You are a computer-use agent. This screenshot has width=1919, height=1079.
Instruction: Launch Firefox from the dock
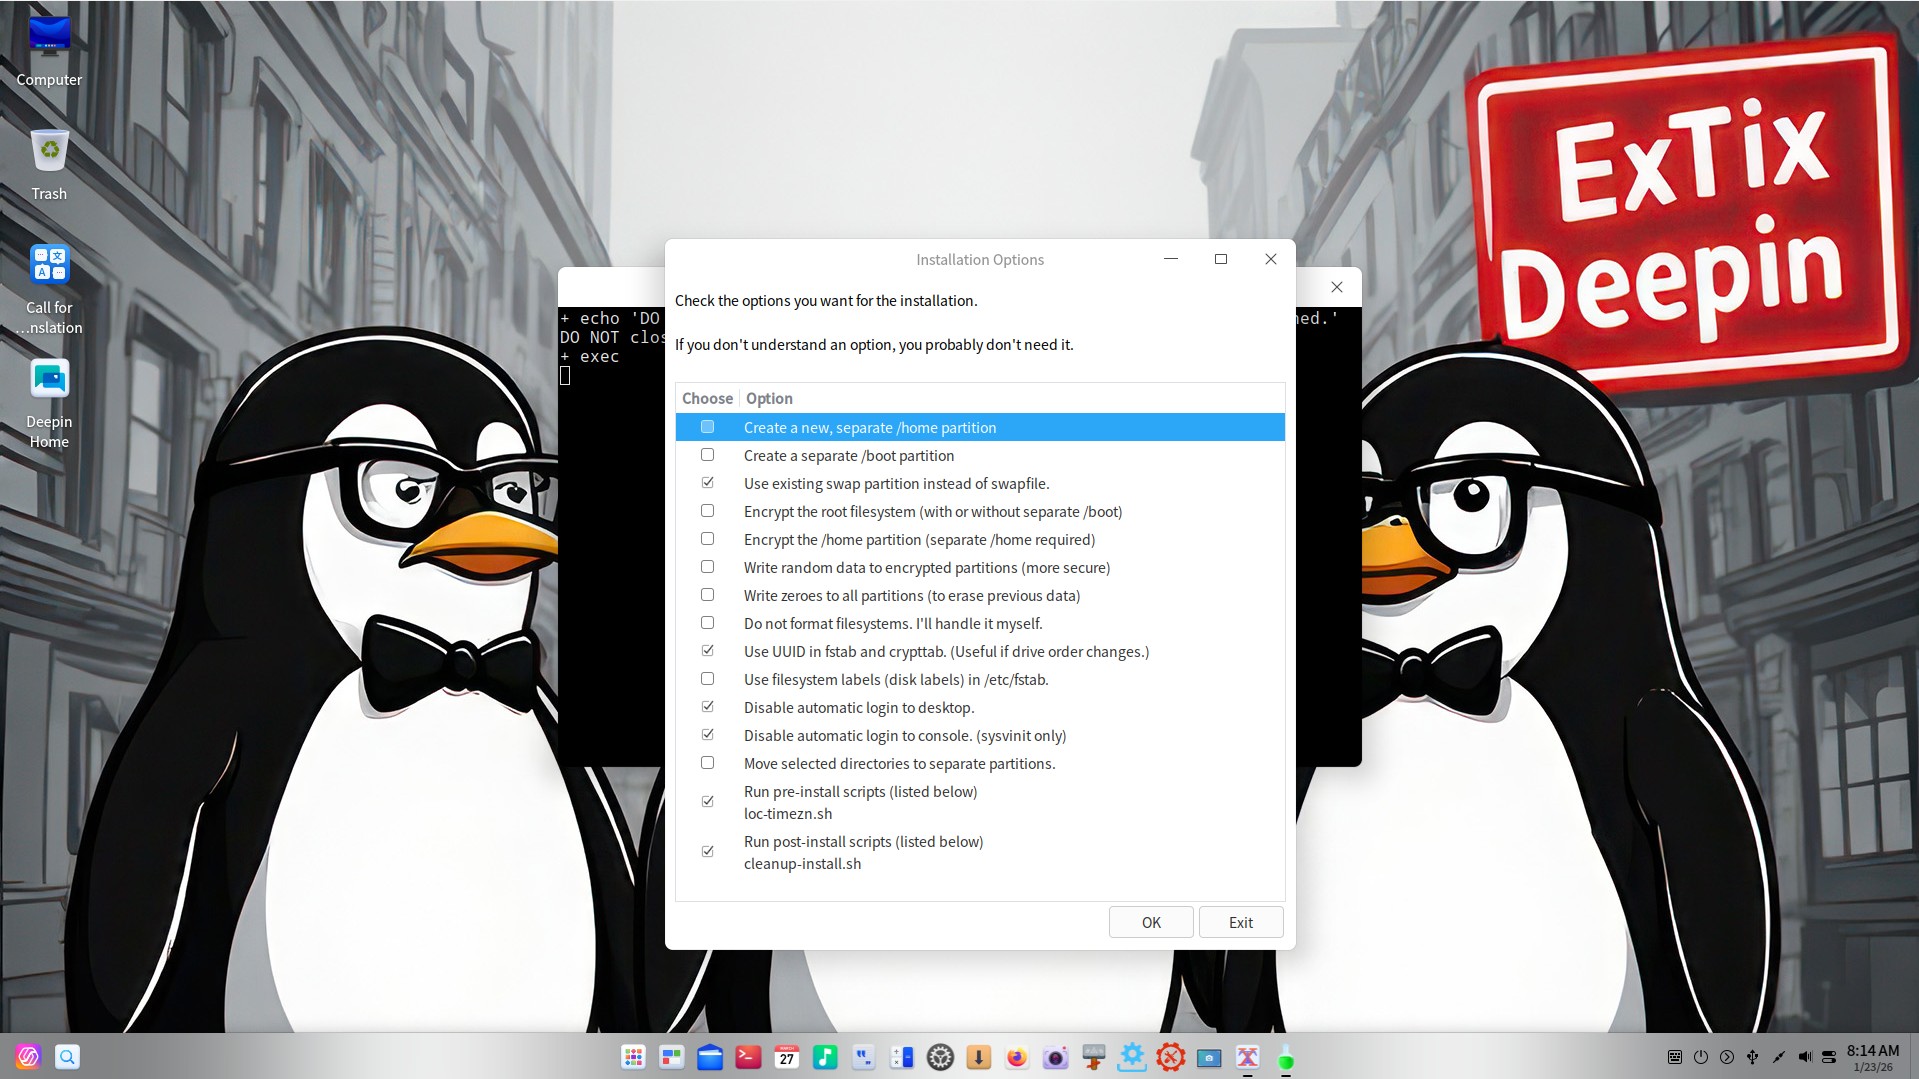click(x=1017, y=1057)
